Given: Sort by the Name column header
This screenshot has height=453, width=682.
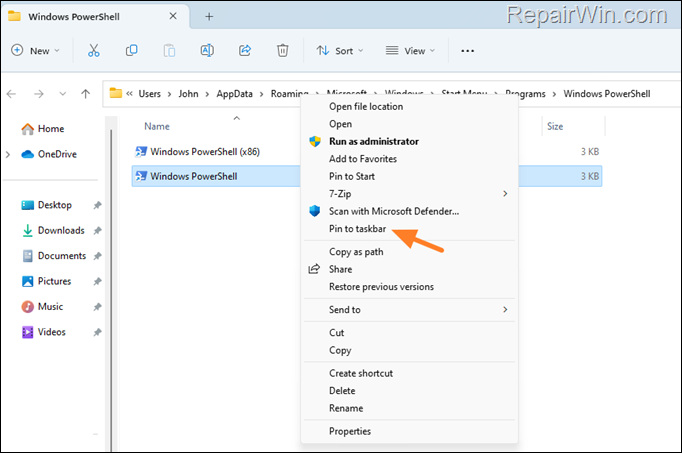Looking at the screenshot, I should (157, 127).
